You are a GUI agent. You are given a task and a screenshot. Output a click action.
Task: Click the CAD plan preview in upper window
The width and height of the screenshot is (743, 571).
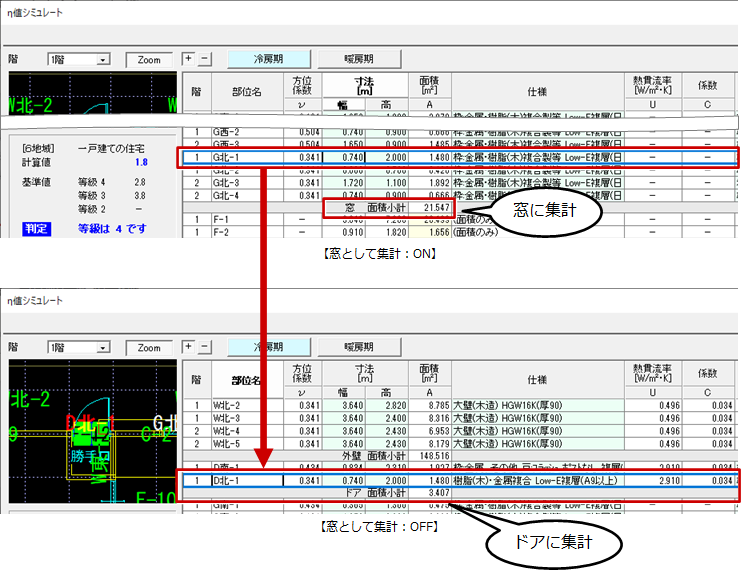pos(93,93)
